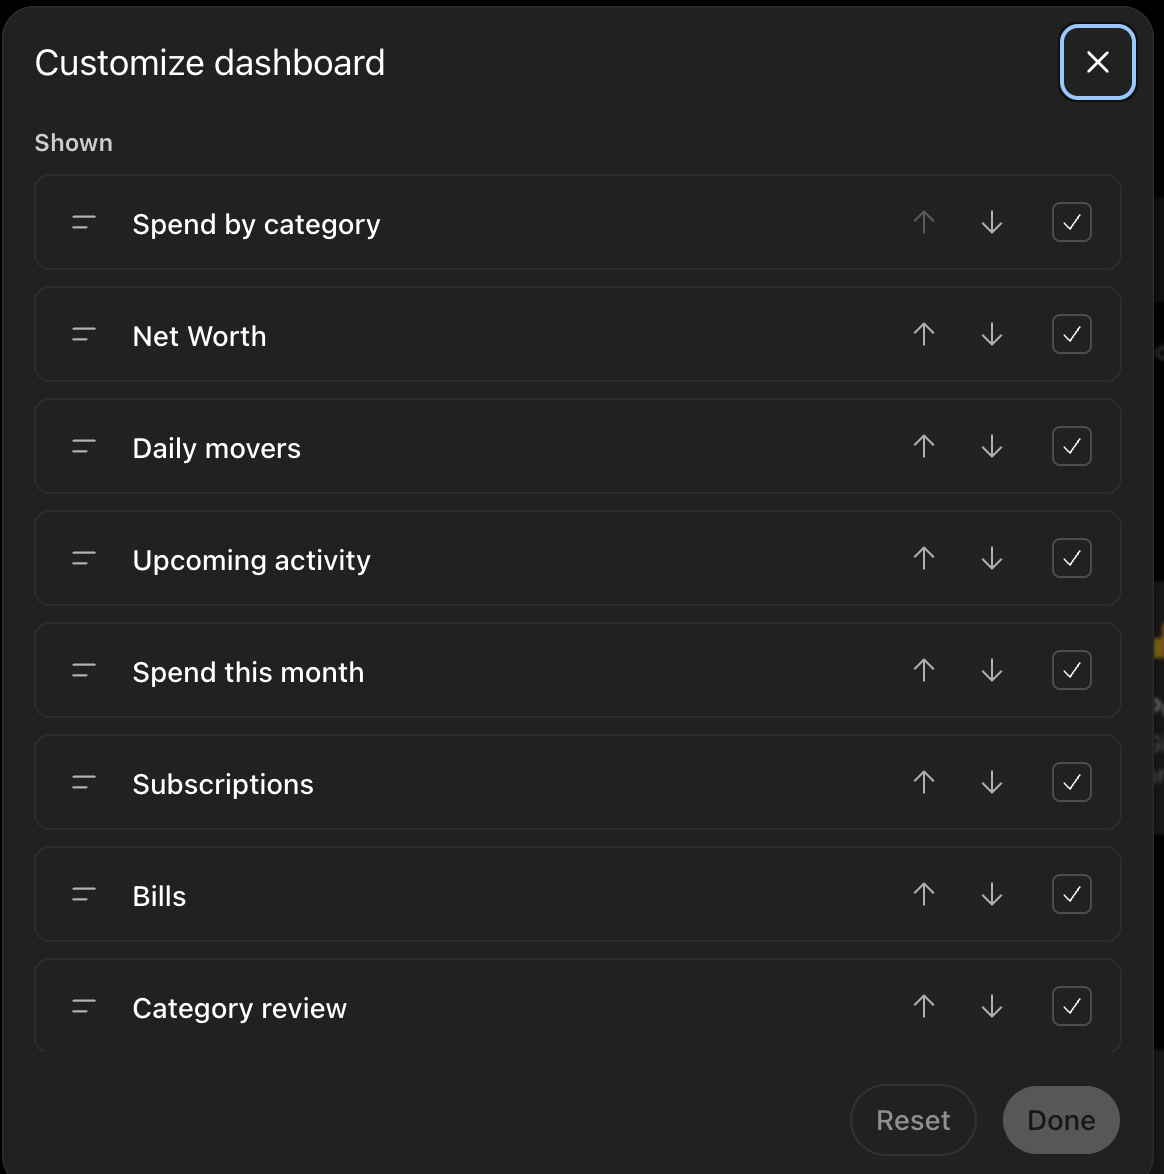Move Spend this month up
The width and height of the screenshot is (1164, 1174).
[x=924, y=670]
